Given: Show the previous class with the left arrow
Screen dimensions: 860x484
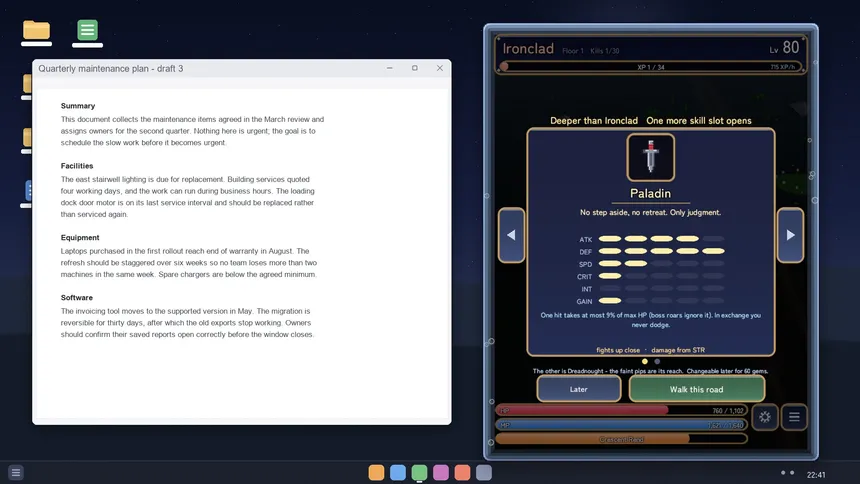Looking at the screenshot, I should click(511, 235).
